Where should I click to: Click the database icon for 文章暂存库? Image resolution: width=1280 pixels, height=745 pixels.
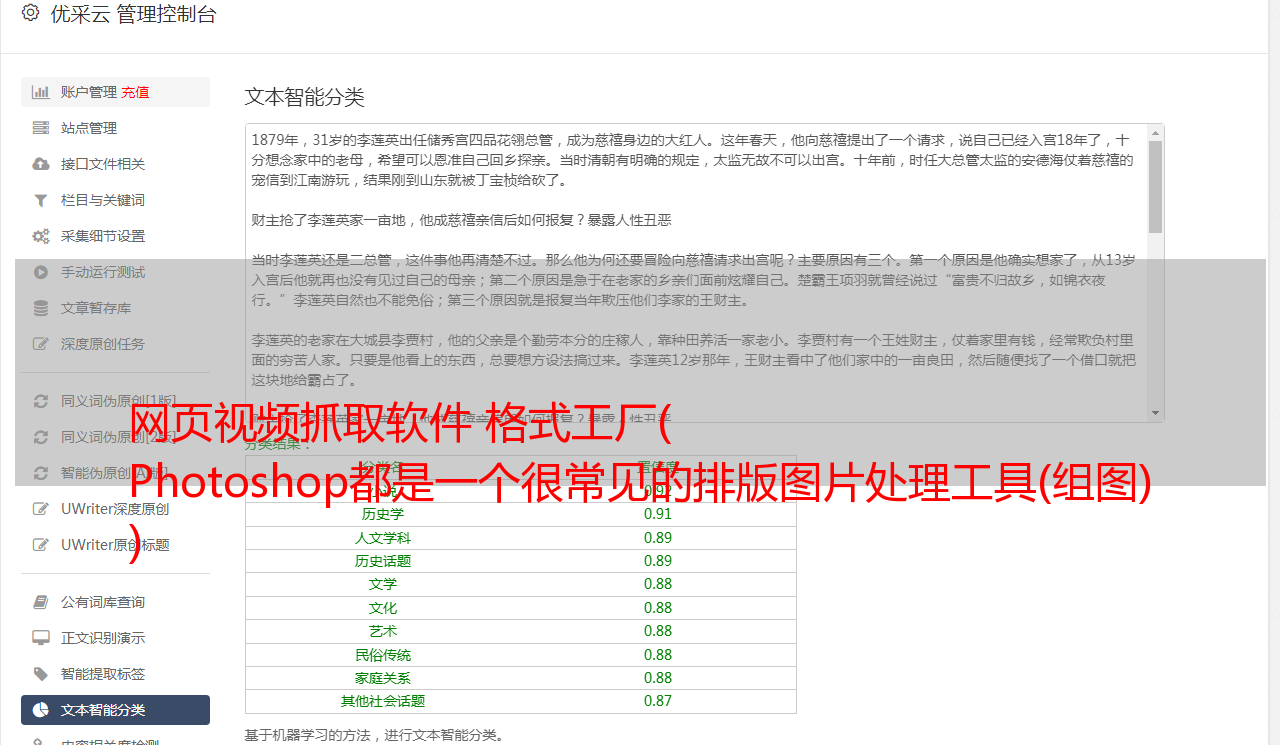(x=41, y=308)
